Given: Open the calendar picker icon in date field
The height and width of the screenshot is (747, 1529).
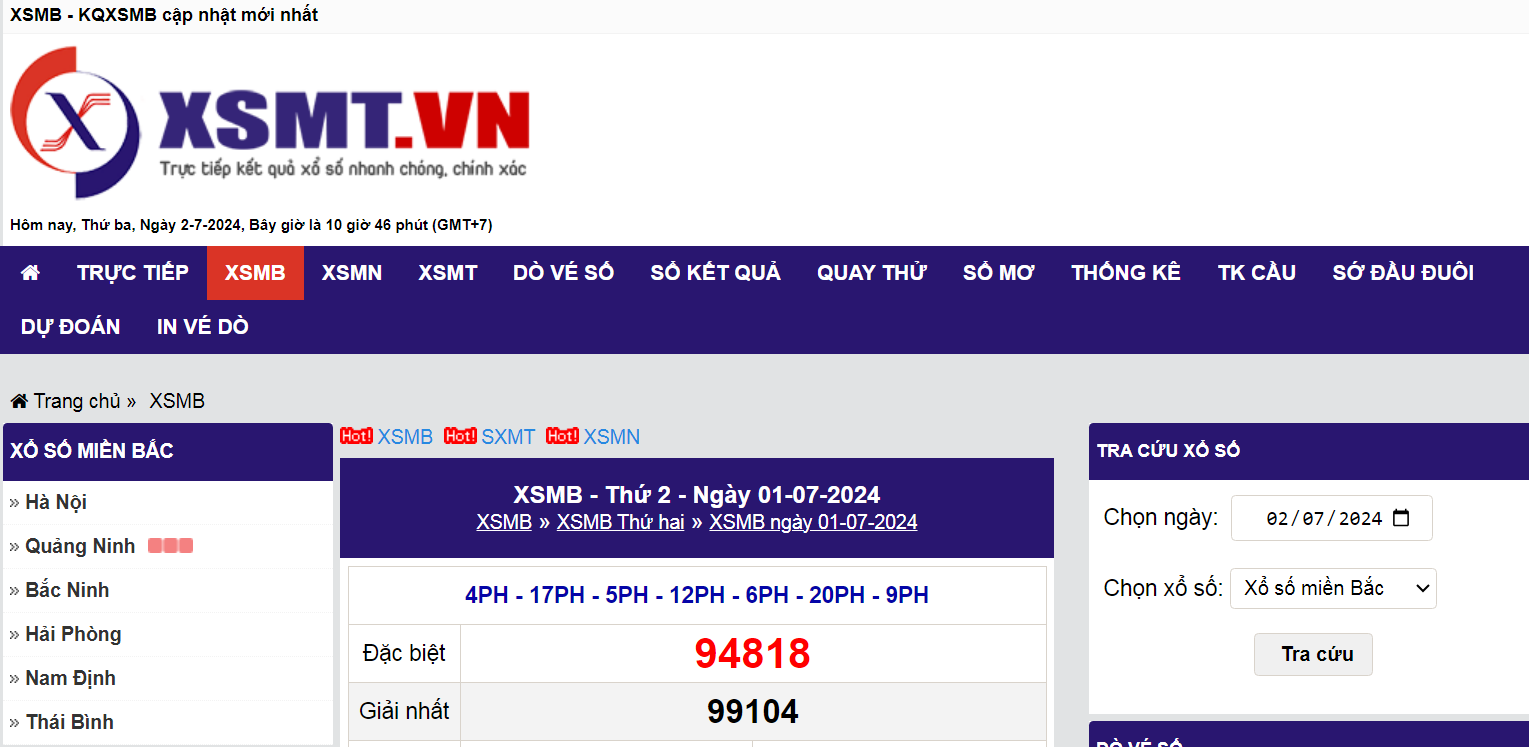Looking at the screenshot, I should 1401,518.
